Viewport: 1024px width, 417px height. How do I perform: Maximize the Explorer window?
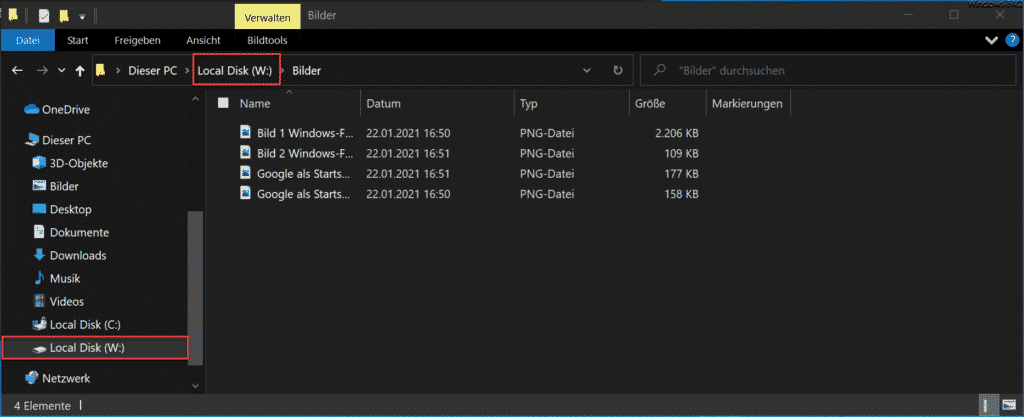tap(954, 14)
